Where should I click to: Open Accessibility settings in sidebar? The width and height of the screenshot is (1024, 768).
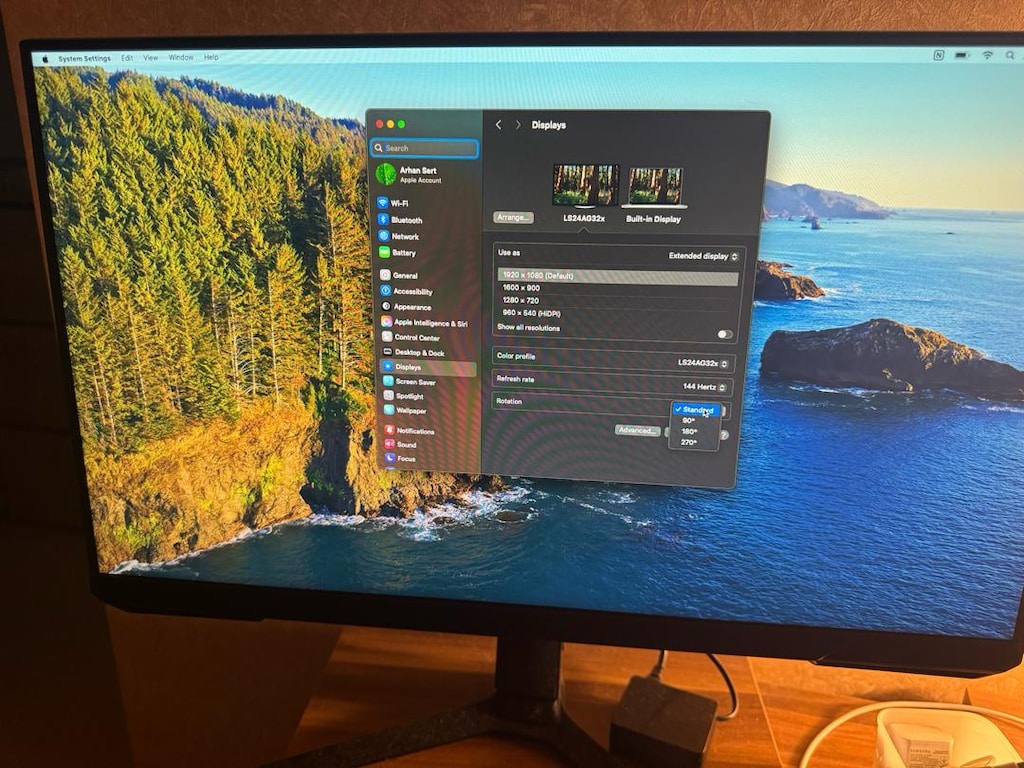tap(407, 291)
